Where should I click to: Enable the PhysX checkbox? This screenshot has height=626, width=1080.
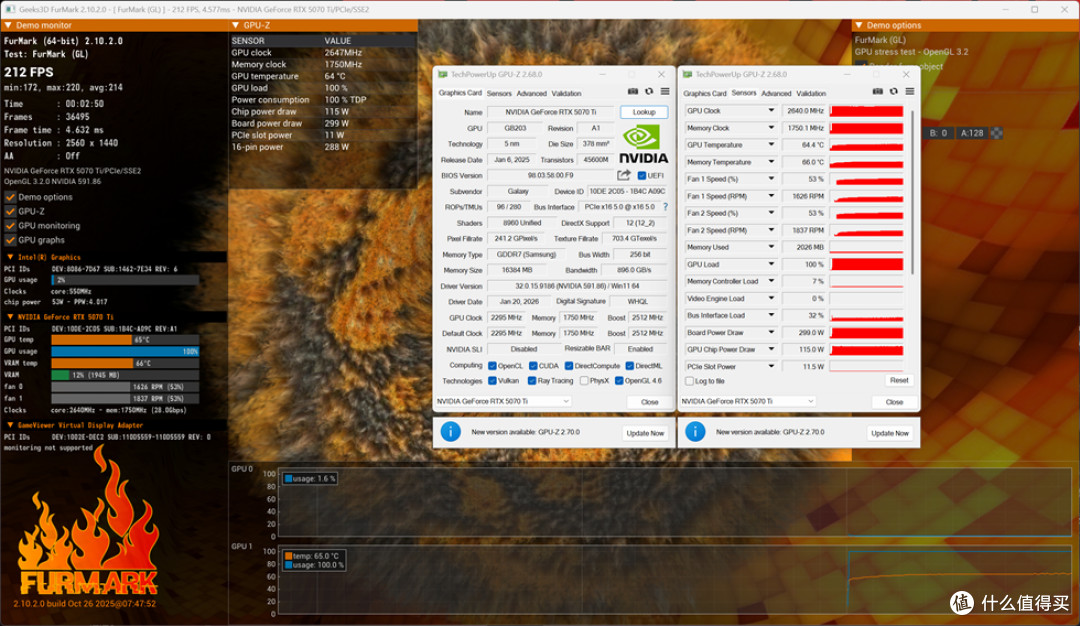(x=584, y=380)
